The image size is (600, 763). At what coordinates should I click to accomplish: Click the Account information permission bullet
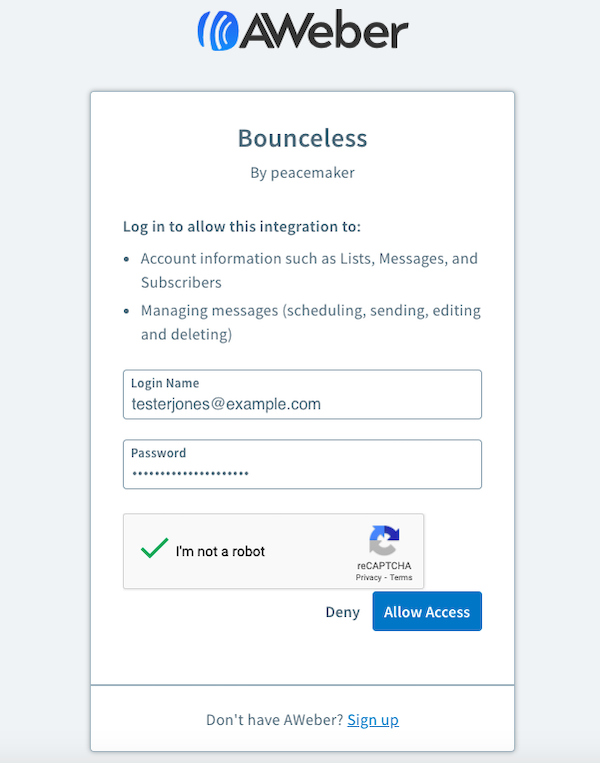(309, 270)
